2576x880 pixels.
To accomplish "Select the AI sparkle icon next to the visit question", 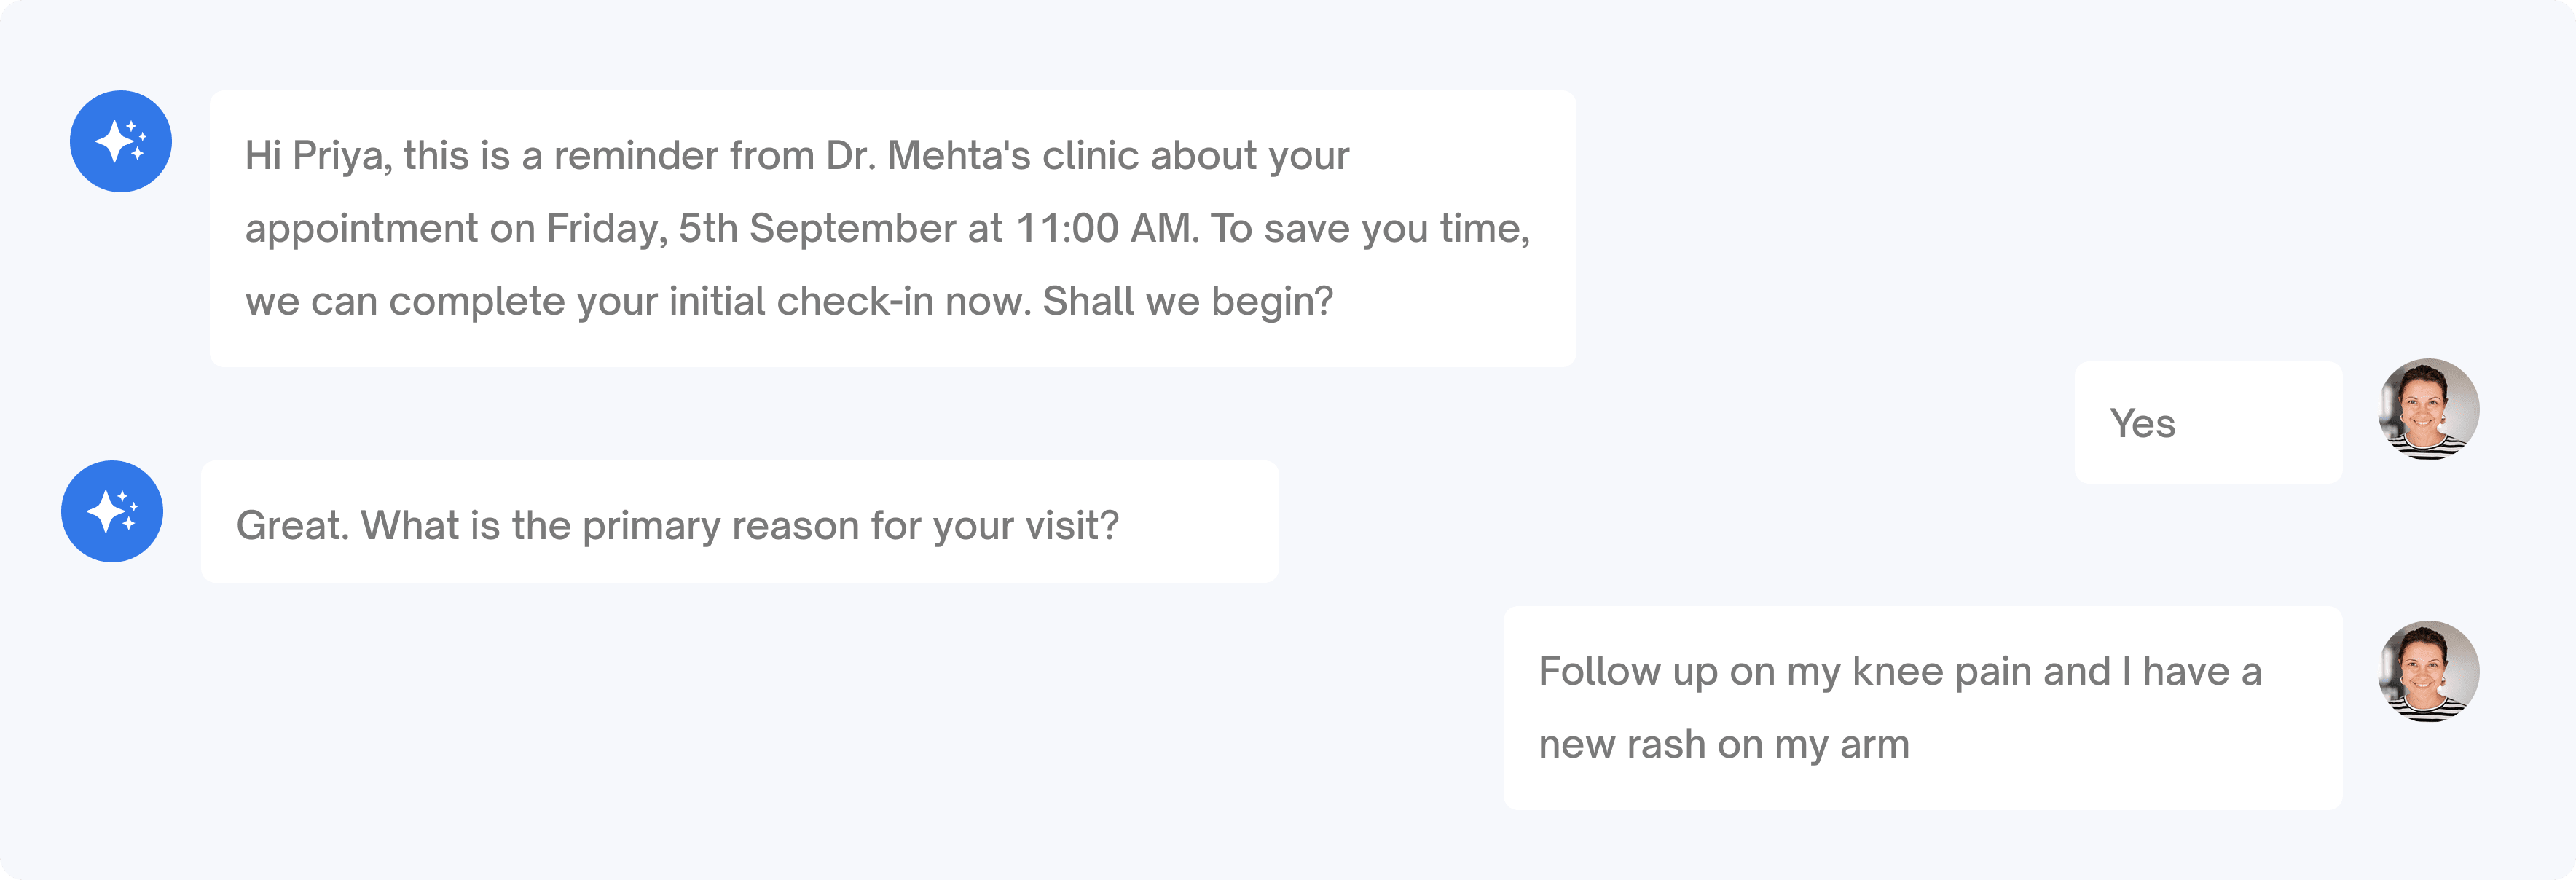I will tap(112, 512).
